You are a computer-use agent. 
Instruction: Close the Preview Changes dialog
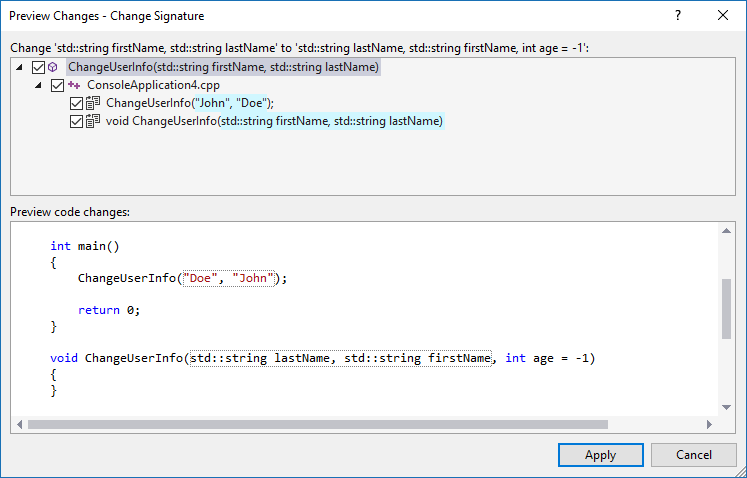(723, 16)
